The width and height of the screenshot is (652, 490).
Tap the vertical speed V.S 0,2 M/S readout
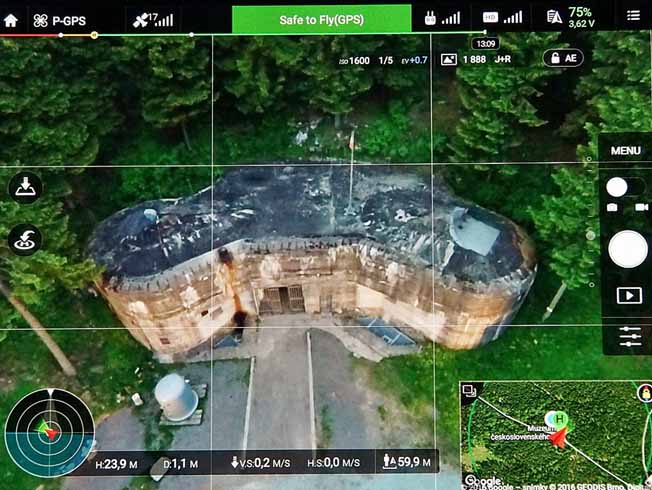tap(261, 463)
